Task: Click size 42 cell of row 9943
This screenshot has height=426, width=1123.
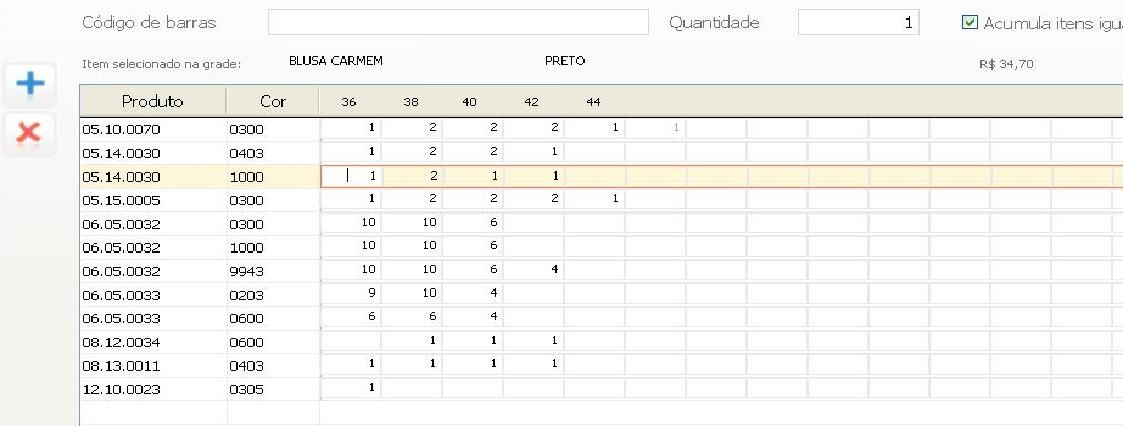Action: [534, 271]
